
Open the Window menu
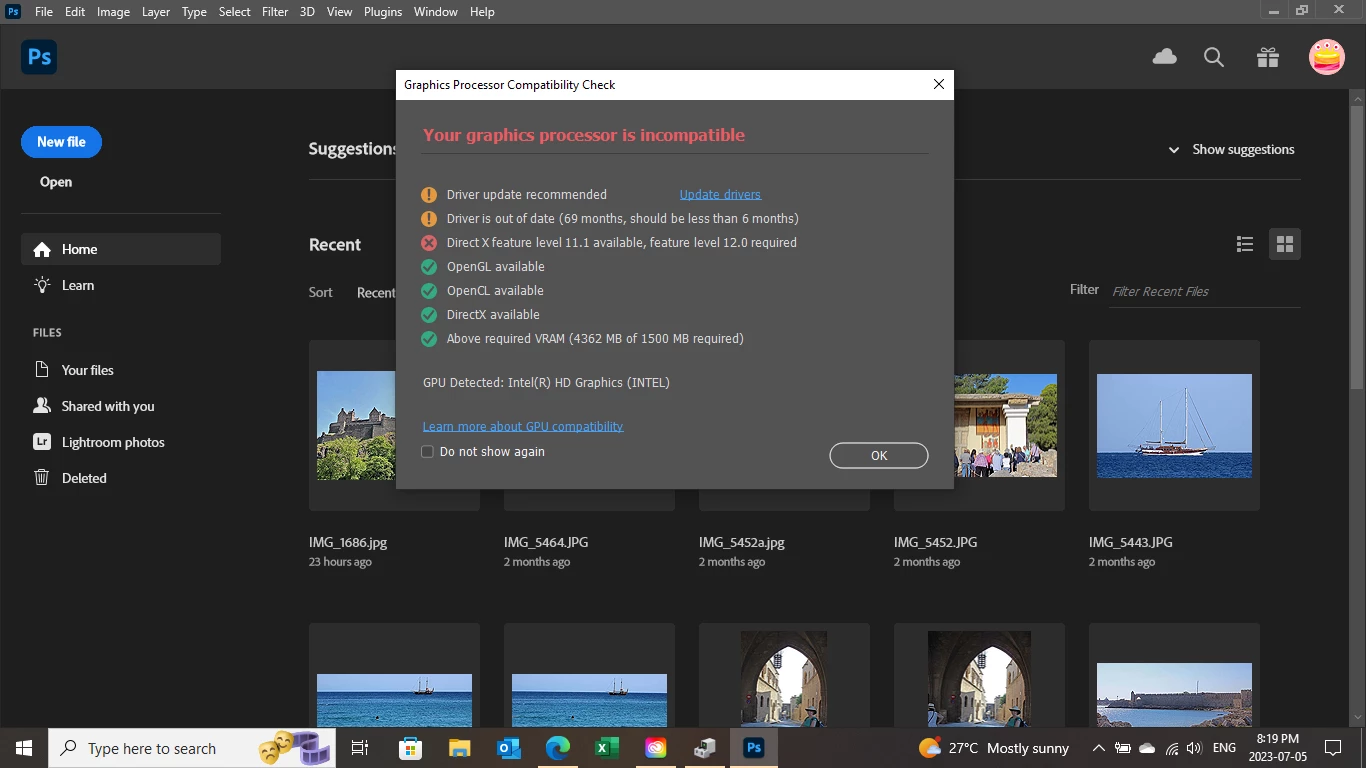pyautogui.click(x=435, y=12)
